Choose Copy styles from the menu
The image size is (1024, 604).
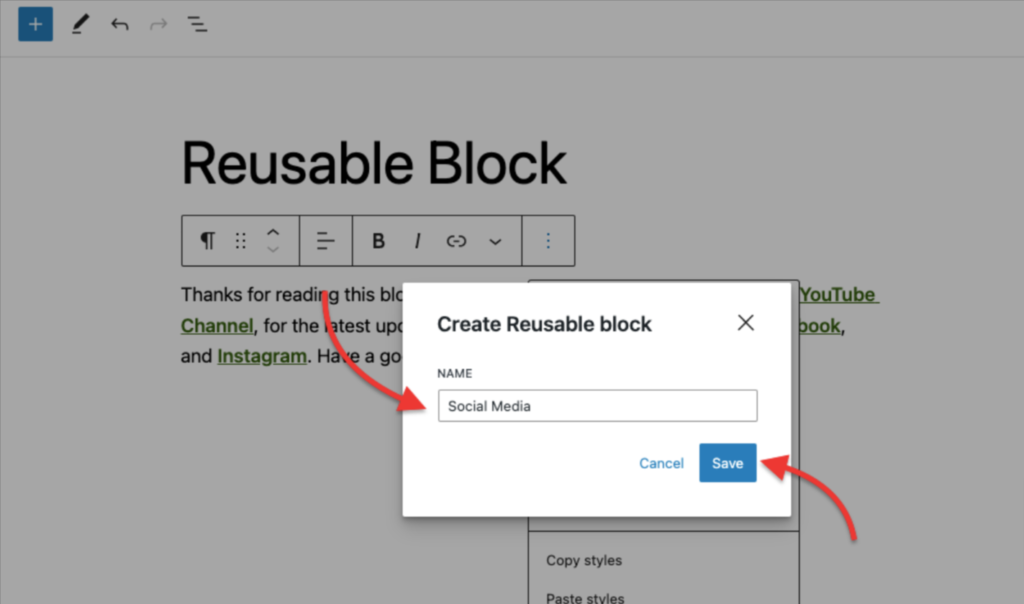click(584, 560)
